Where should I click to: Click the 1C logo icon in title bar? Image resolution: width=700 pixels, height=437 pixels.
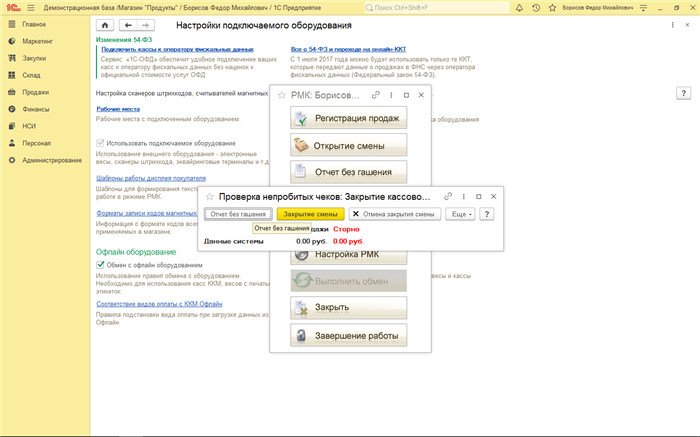(13, 8)
